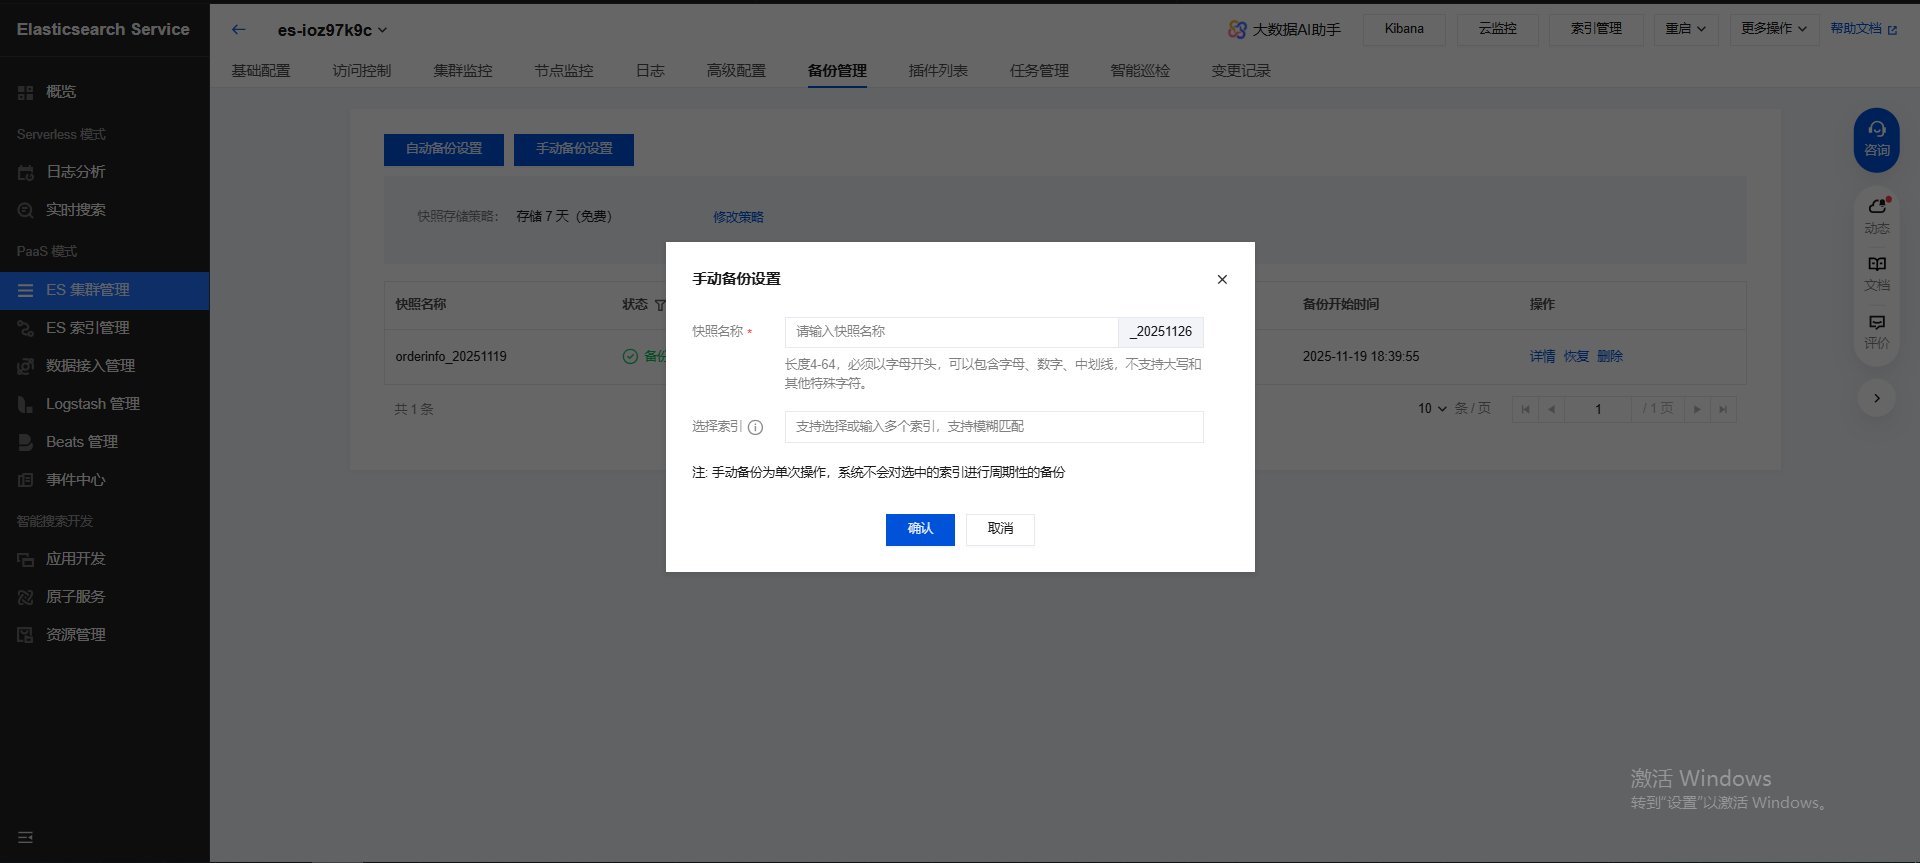This screenshot has height=863, width=1920.
Task: Go to previous page pagination icon
Action: [1551, 409]
